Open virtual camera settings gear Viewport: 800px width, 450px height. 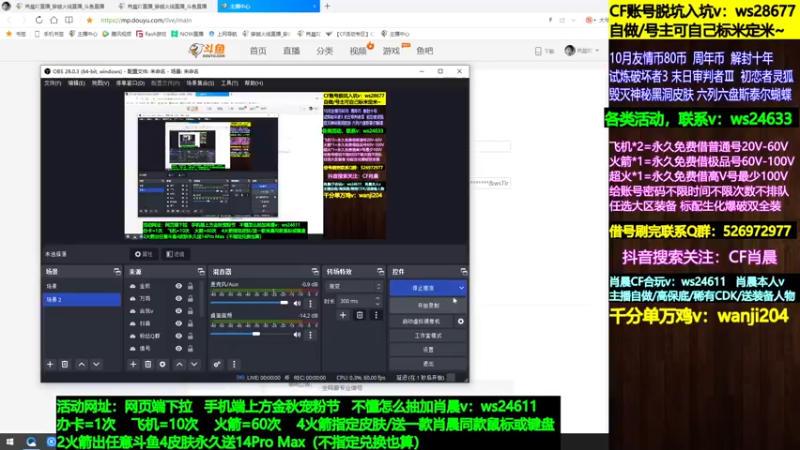coord(461,321)
